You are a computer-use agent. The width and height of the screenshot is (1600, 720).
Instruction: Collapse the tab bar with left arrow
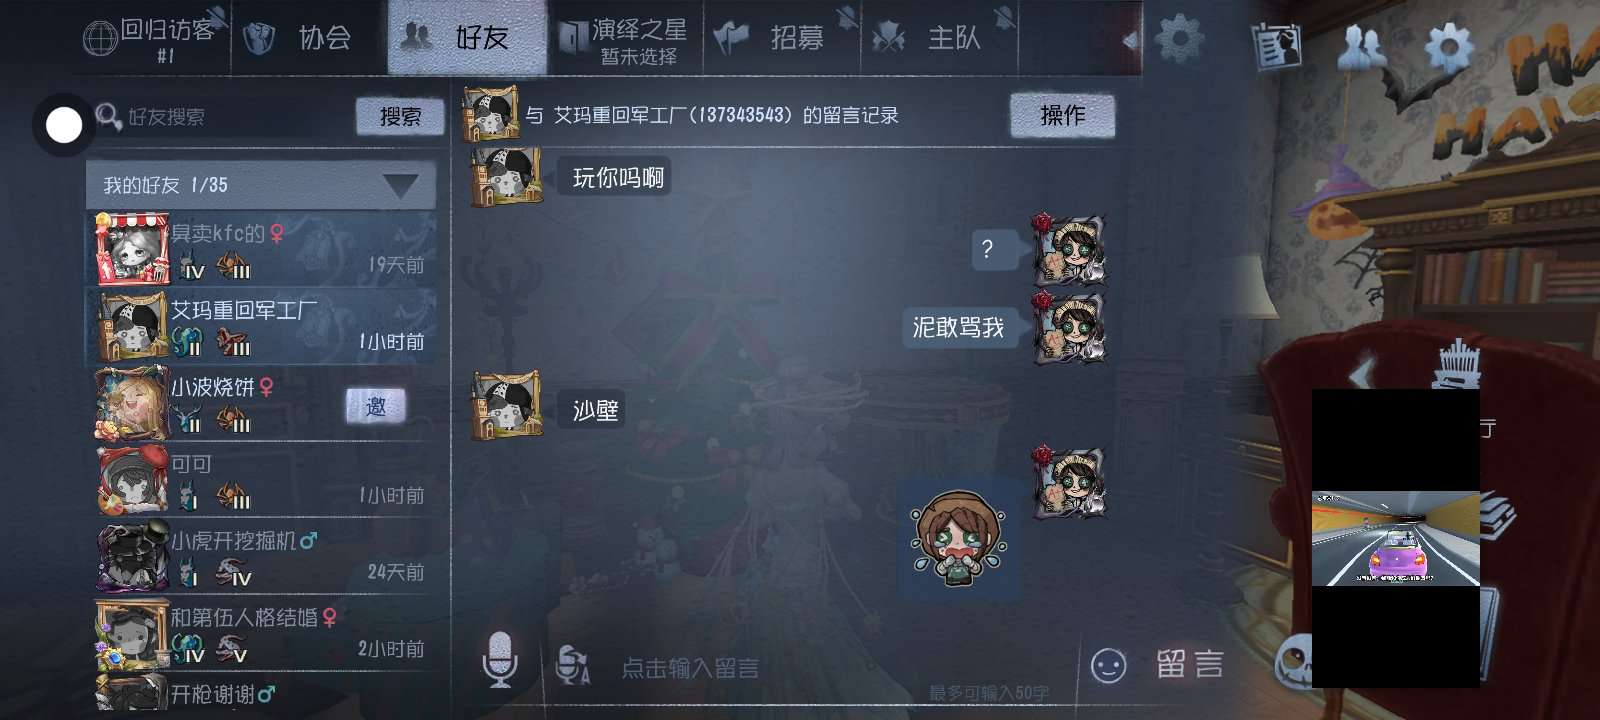click(x=1130, y=40)
